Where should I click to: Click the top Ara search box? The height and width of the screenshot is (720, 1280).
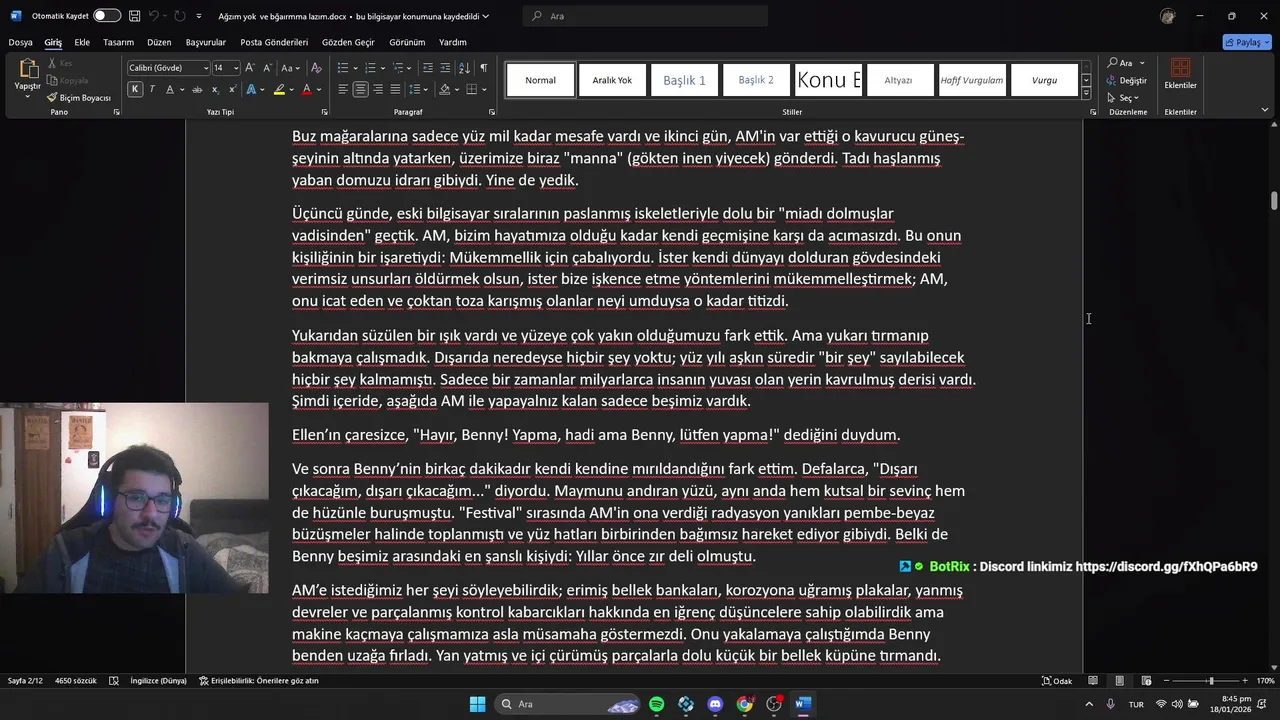pos(645,16)
